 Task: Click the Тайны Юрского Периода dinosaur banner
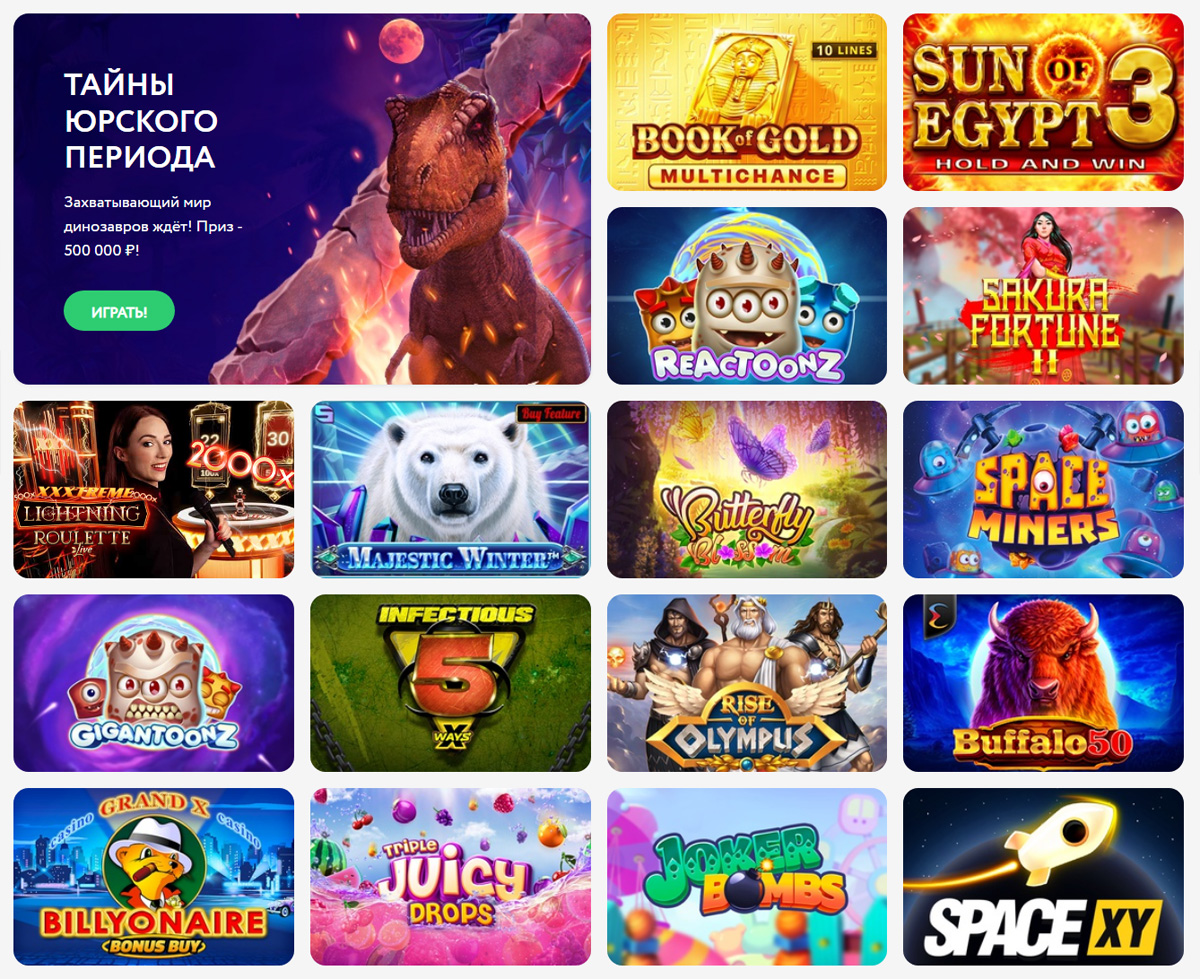302,199
